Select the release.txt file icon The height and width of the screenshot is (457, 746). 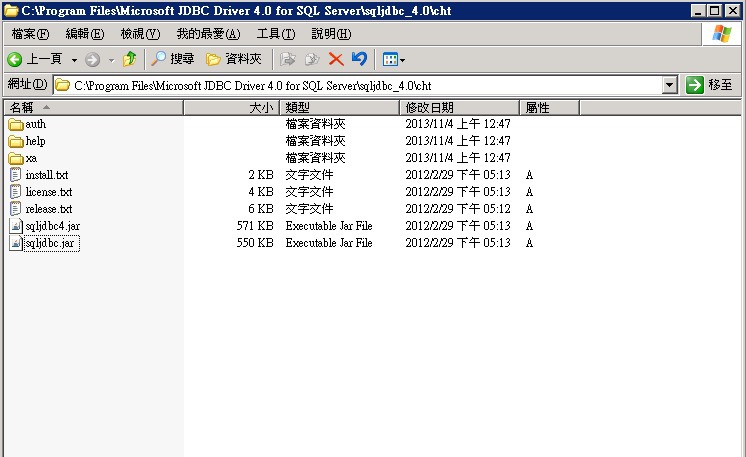(x=16, y=209)
